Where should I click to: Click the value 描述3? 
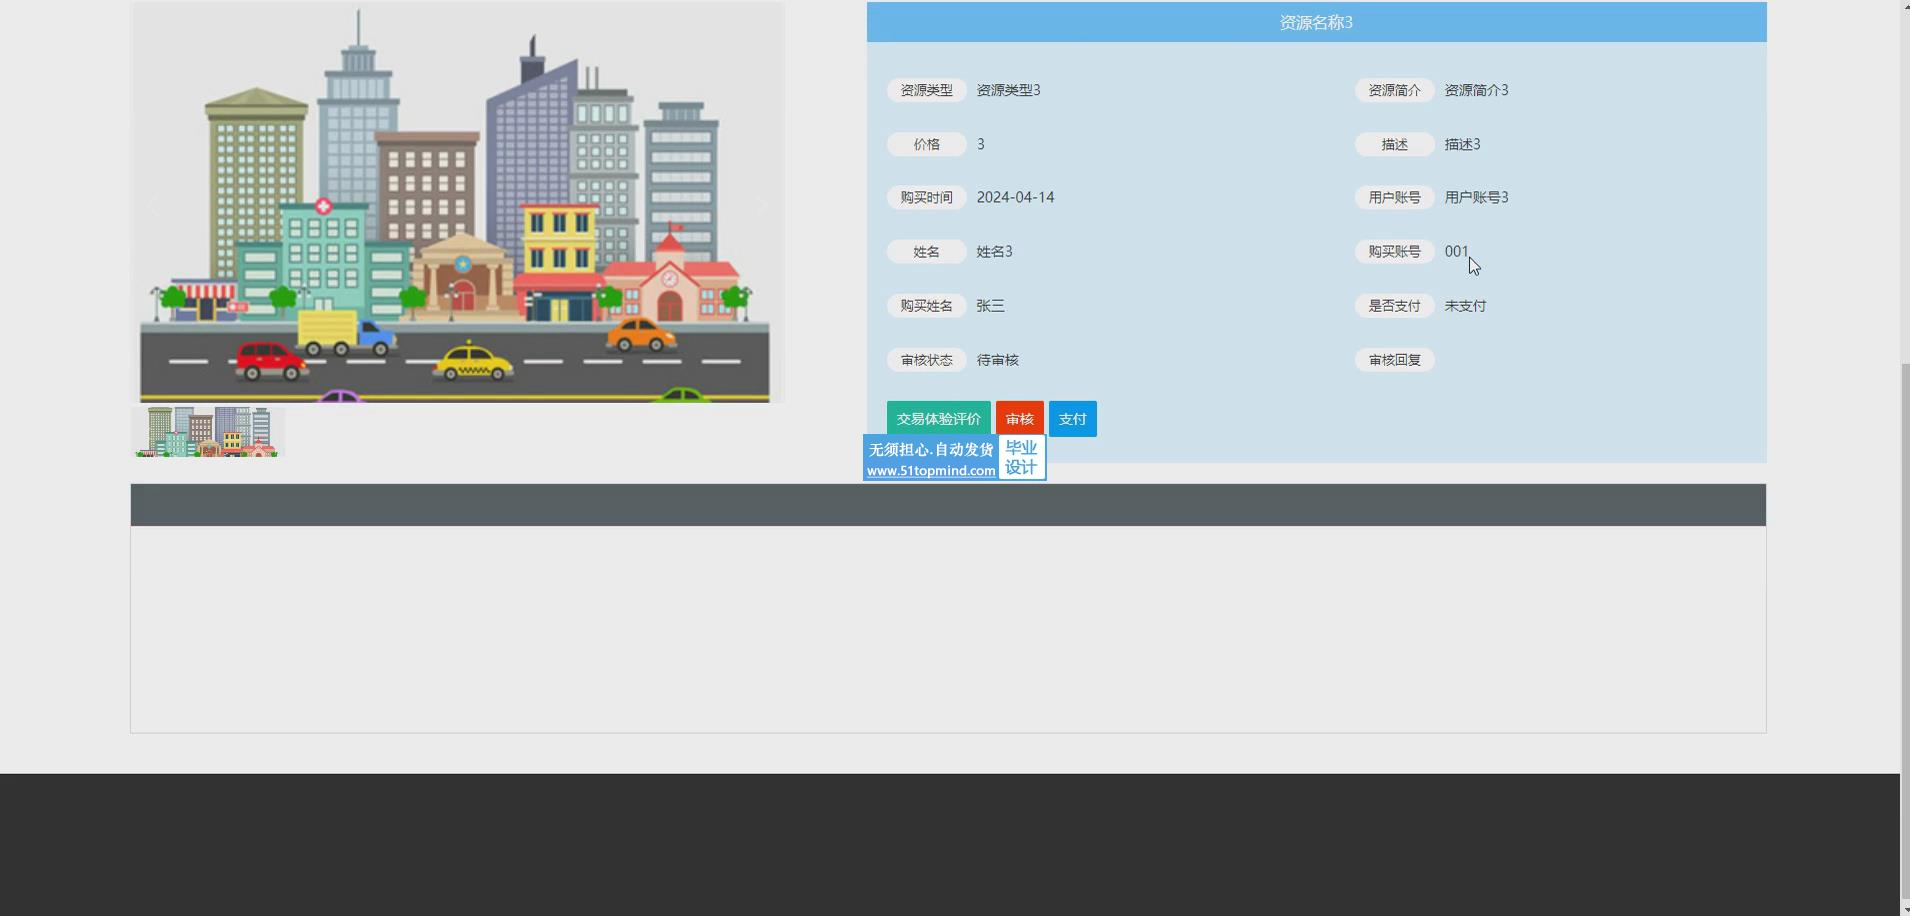click(1462, 144)
